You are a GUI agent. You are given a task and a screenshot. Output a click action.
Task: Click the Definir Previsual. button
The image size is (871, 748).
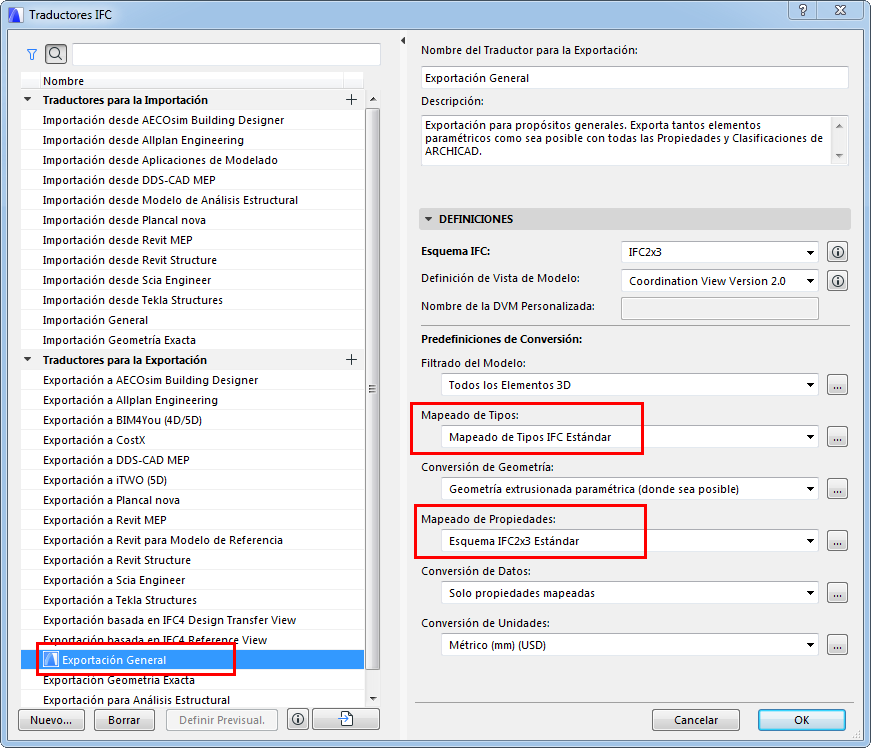point(222,720)
